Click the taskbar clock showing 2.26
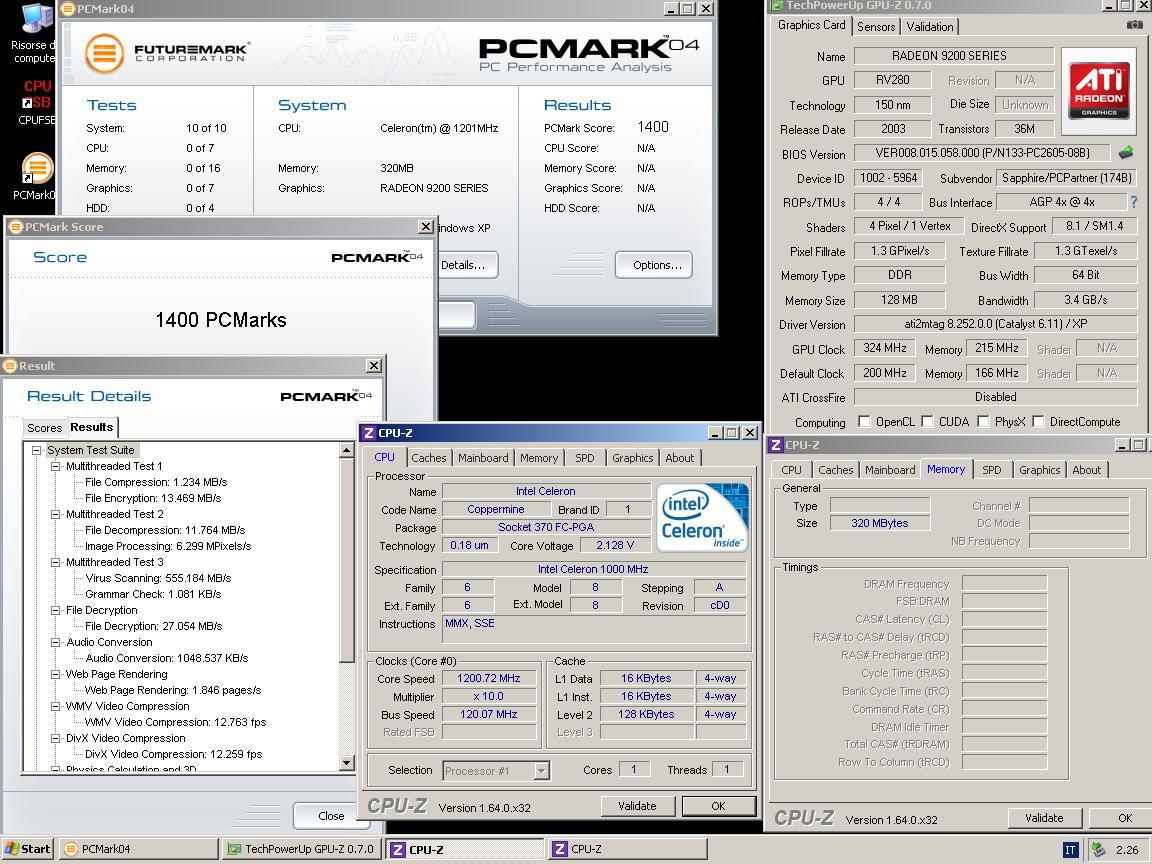 point(1127,849)
